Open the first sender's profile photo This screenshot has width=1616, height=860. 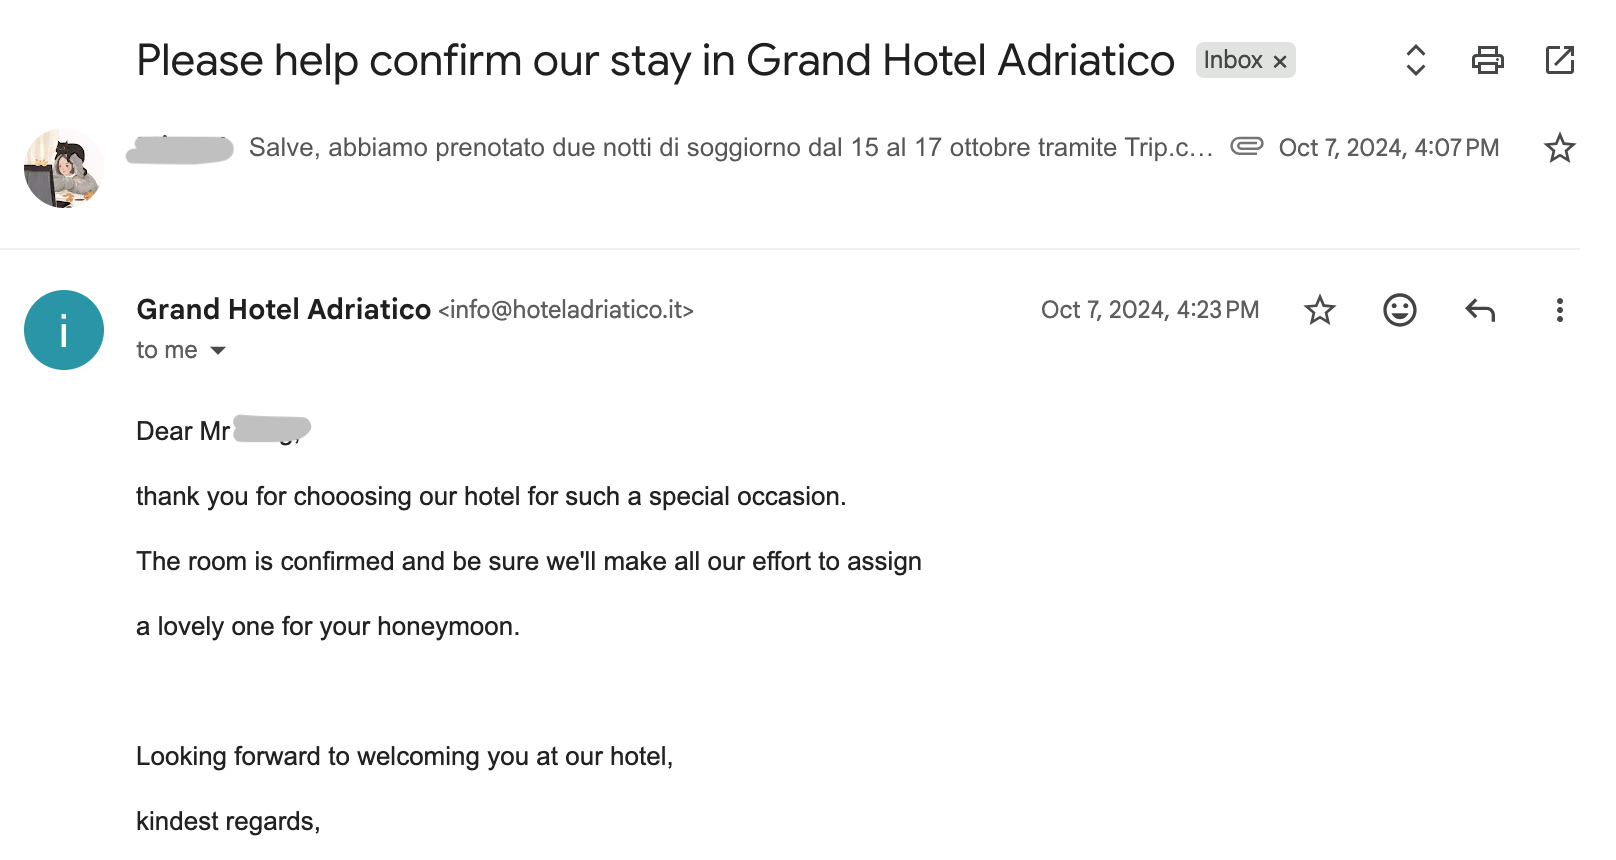63,168
